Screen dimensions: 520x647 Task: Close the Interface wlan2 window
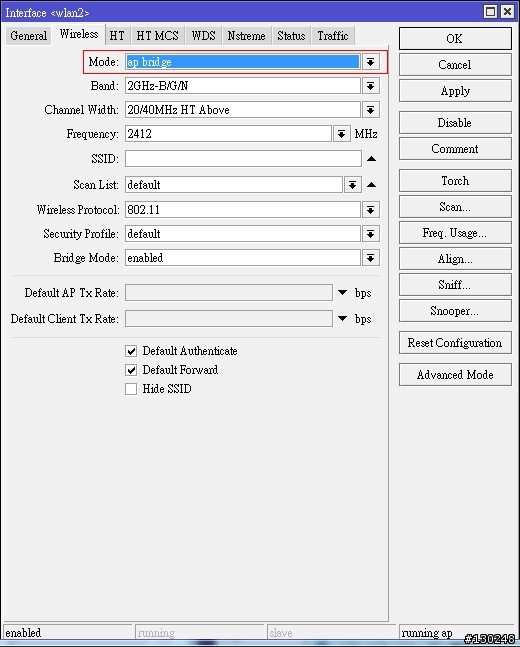point(507,12)
